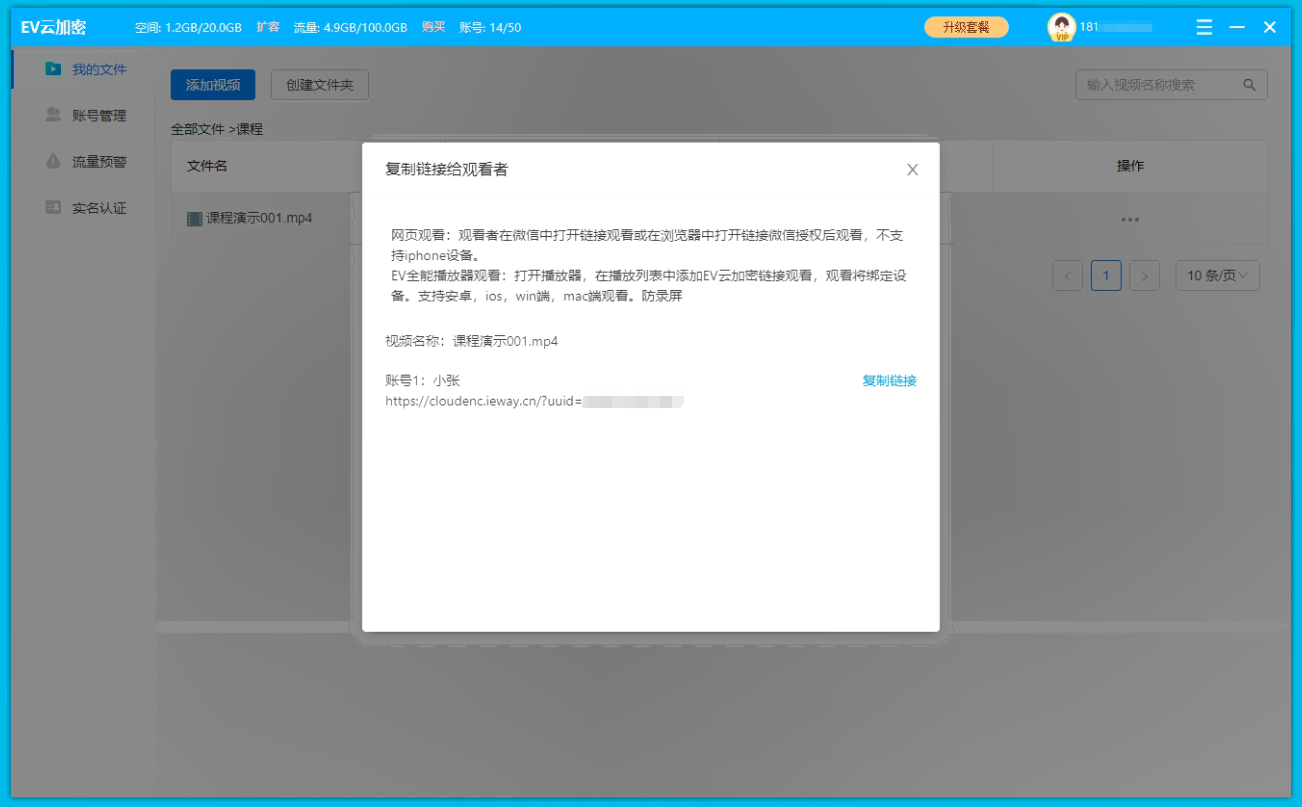Image resolution: width=1302 pixels, height=807 pixels.
Task: Click the 我的文件 folder icon
Action: [53, 69]
